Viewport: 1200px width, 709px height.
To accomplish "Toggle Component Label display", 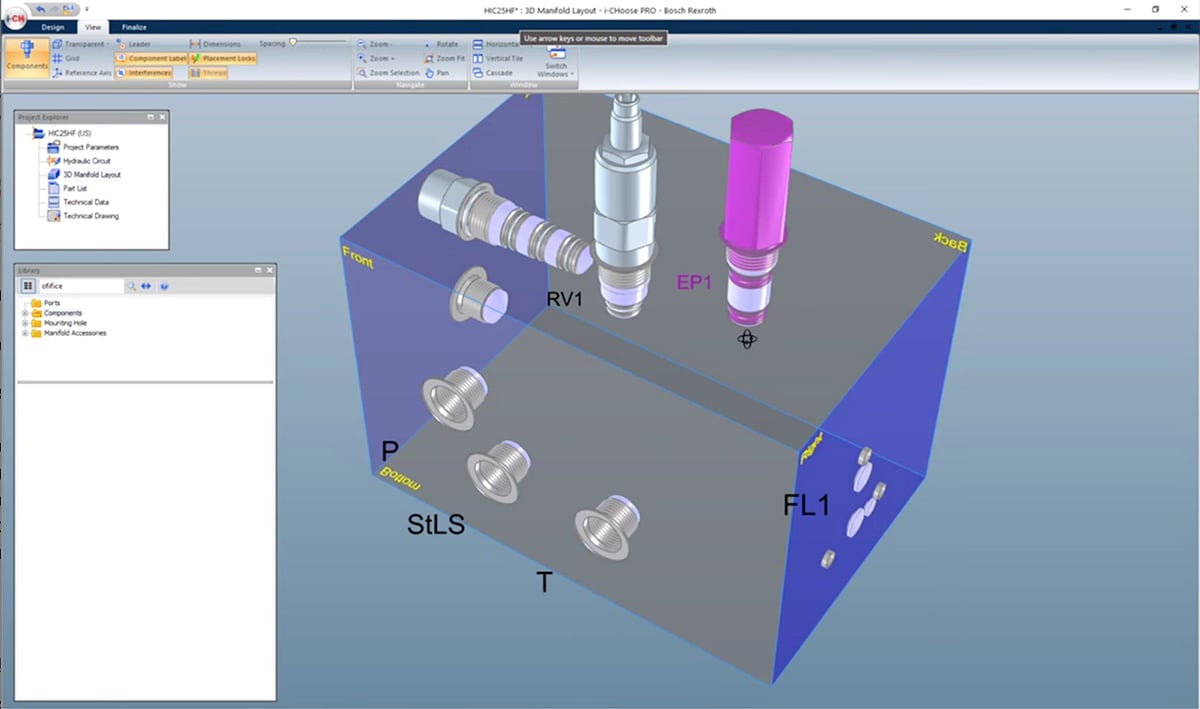I will click(150, 57).
